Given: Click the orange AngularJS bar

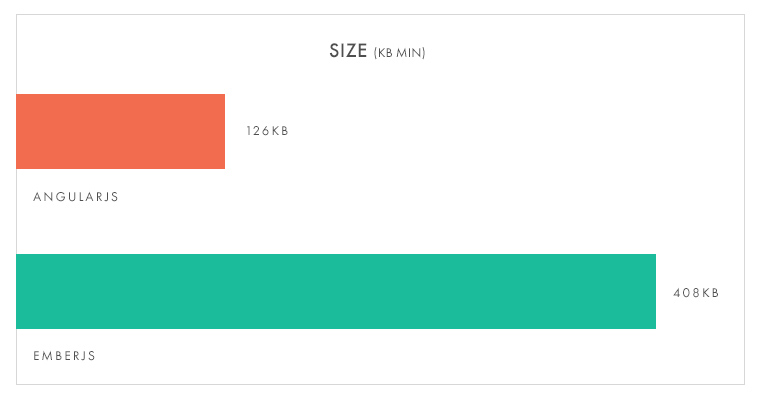Looking at the screenshot, I should [x=121, y=131].
